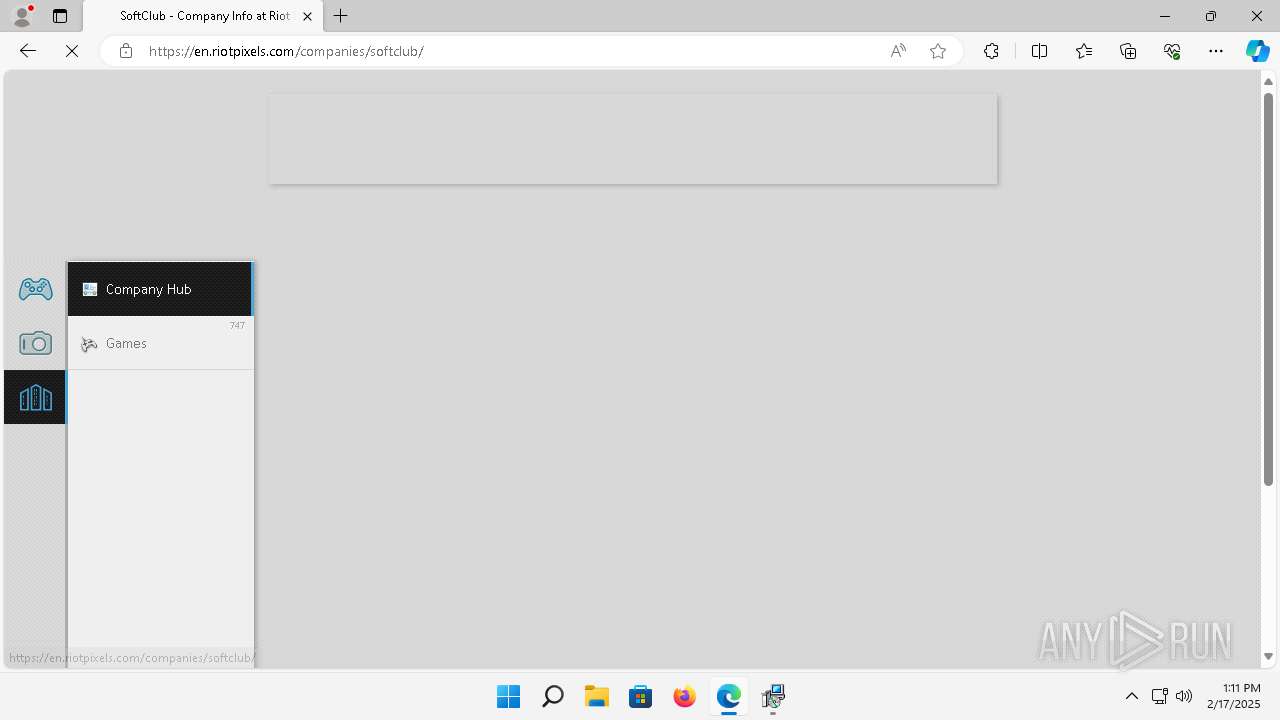
Task: Open a new browser tab
Action: 341,16
